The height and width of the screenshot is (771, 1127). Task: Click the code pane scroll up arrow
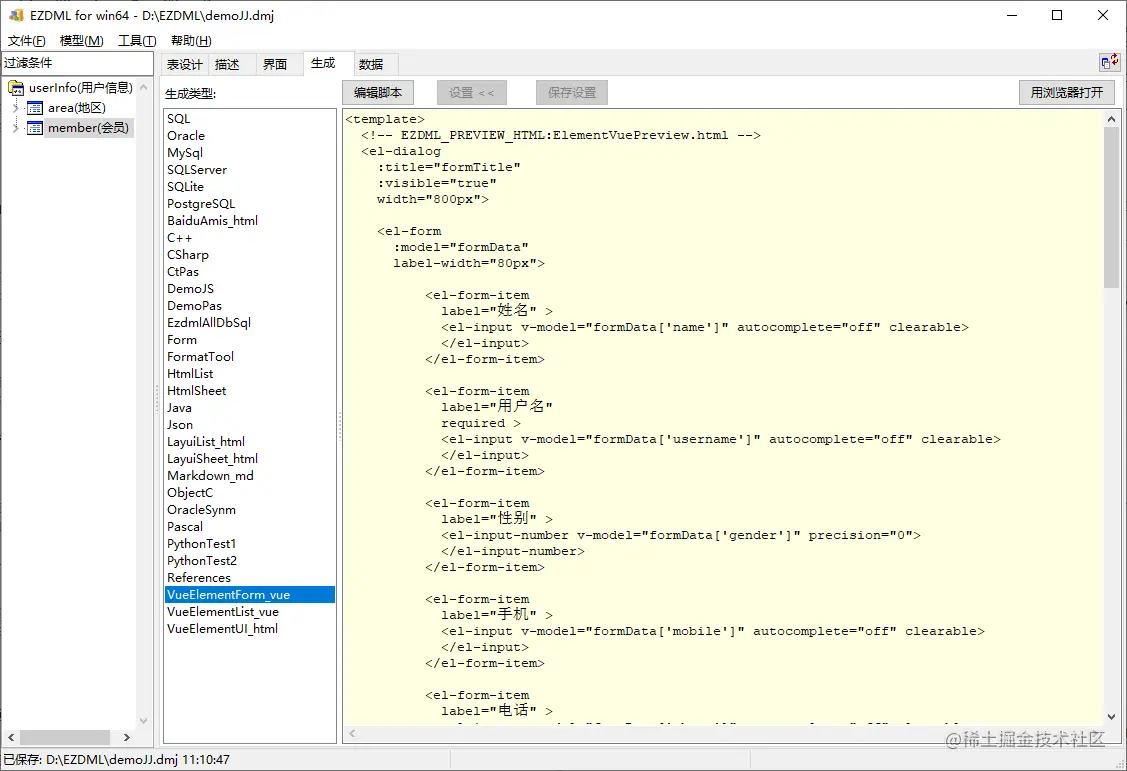tap(1111, 119)
